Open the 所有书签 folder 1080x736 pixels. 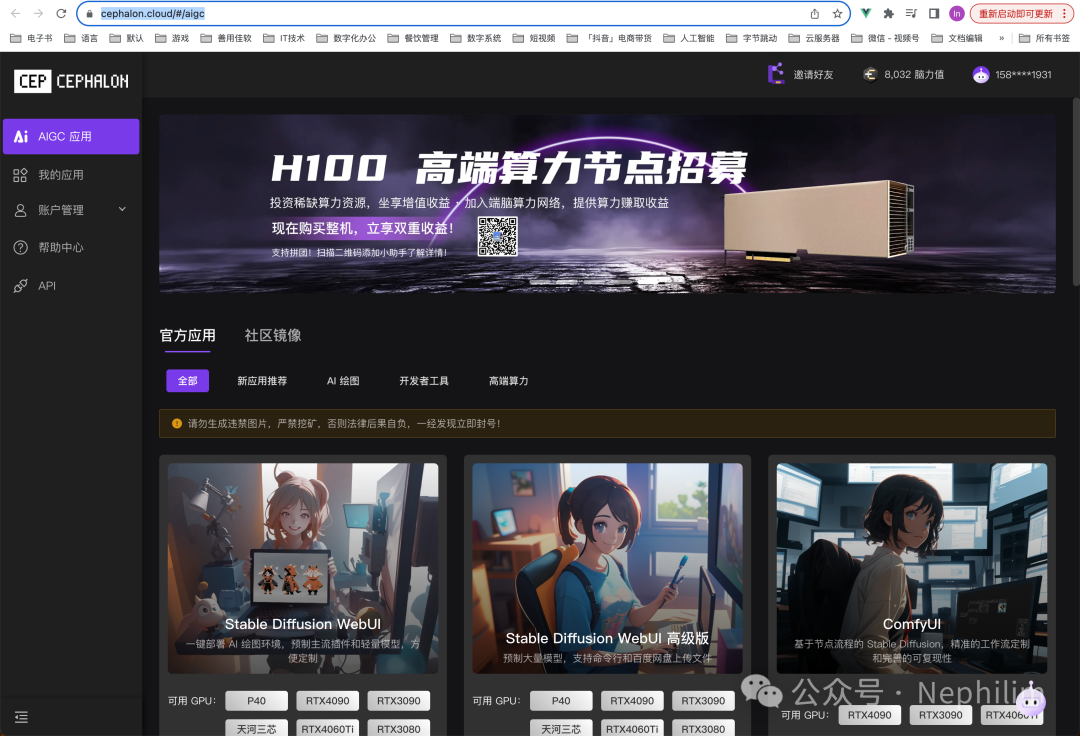click(x=1044, y=39)
